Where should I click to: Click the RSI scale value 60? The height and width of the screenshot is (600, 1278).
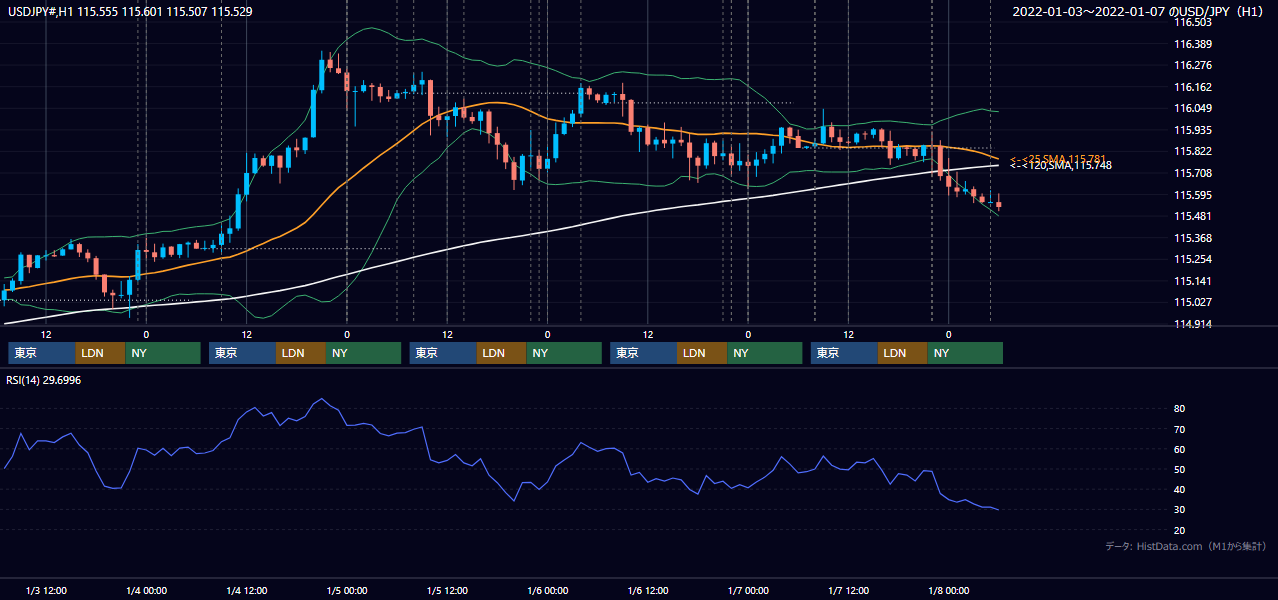tap(1179, 449)
